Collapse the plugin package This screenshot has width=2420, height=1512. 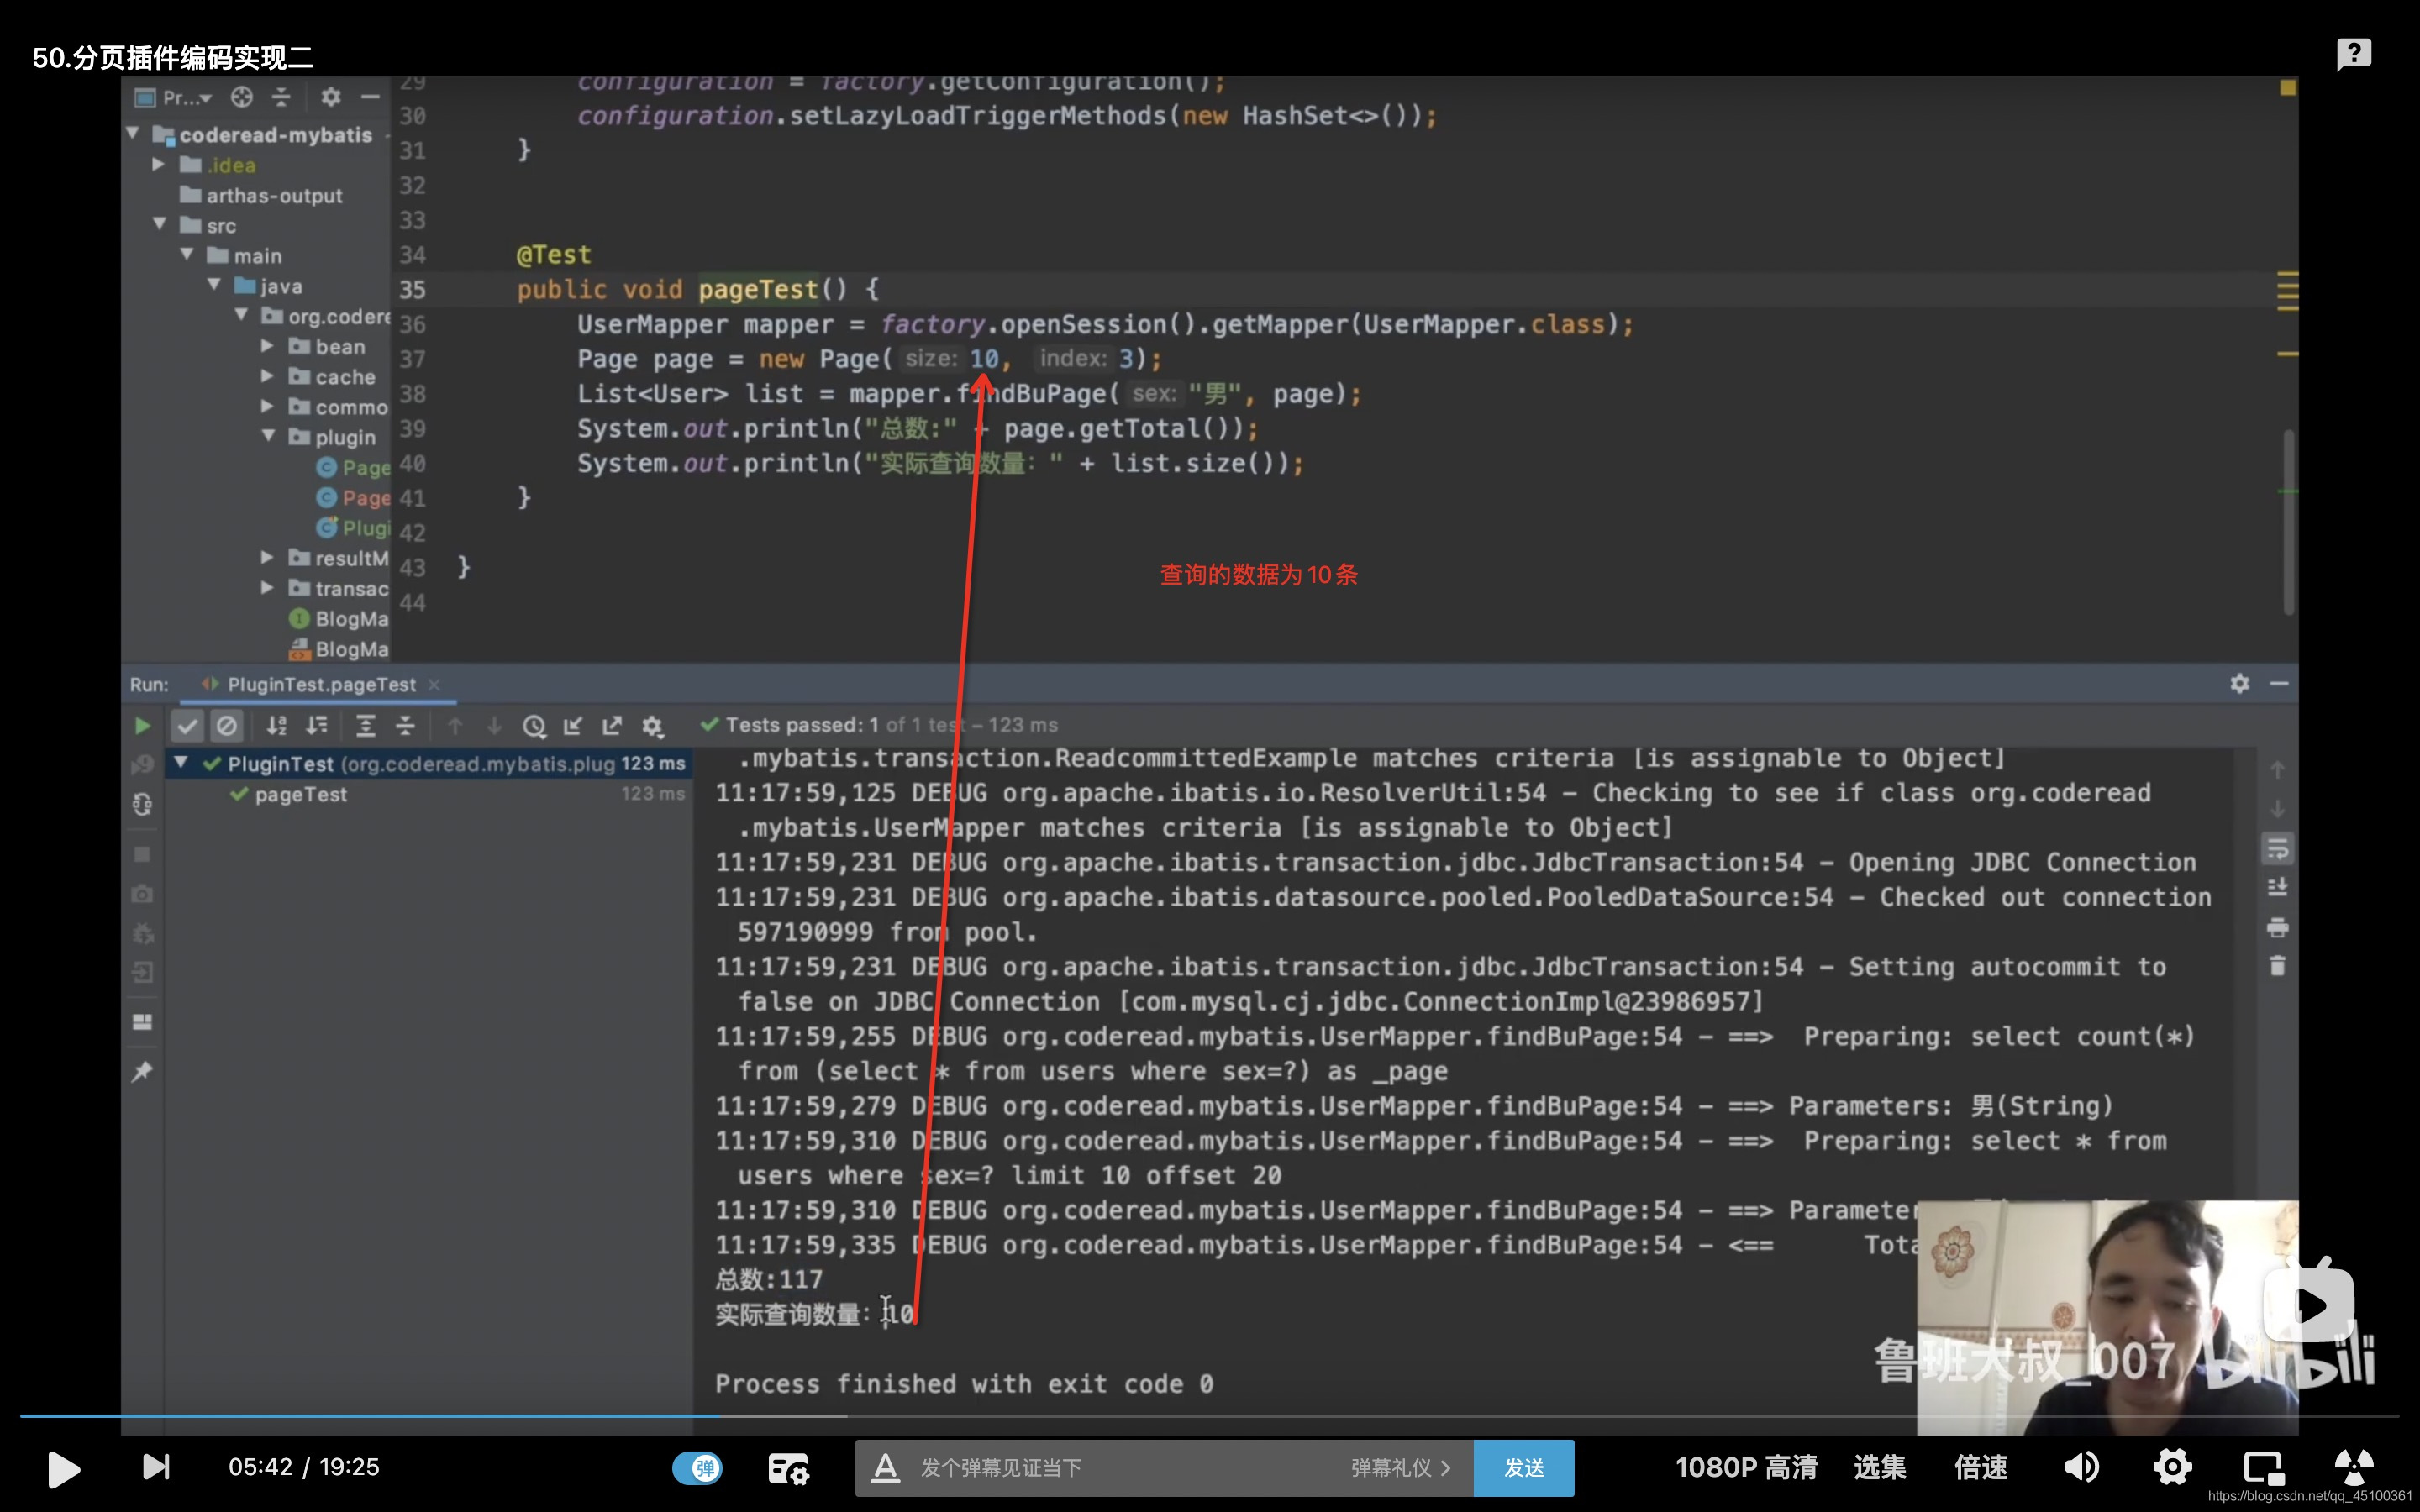(x=268, y=436)
